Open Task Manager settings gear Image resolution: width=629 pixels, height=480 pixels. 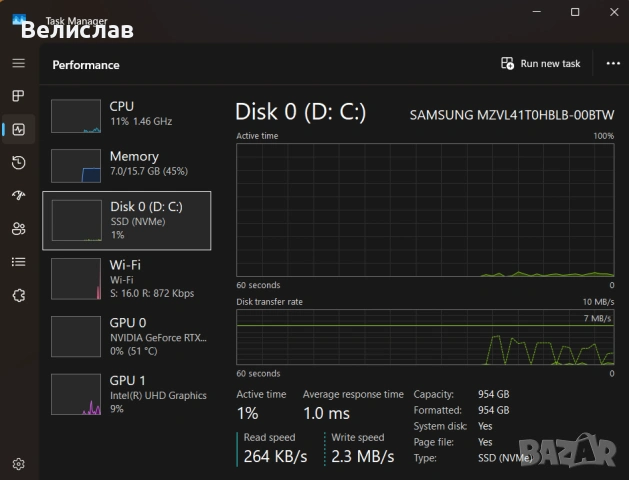click(18, 464)
